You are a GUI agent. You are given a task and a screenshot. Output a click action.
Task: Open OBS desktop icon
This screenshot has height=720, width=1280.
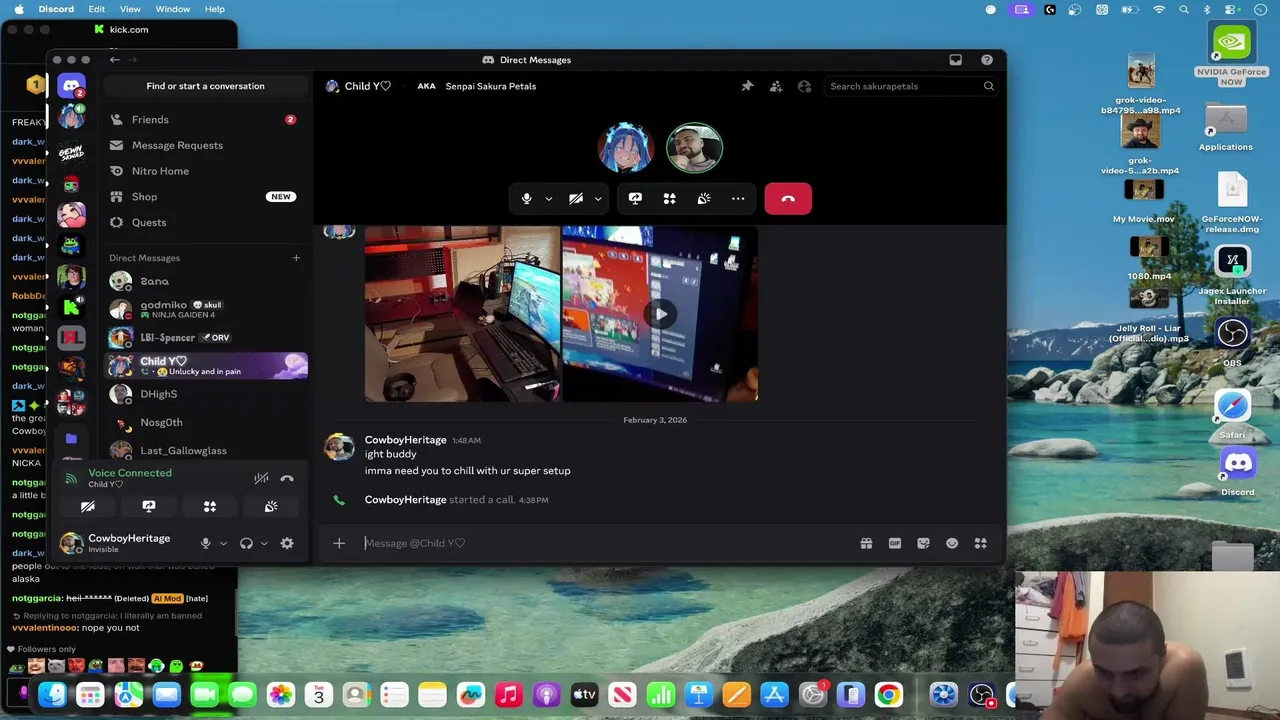click(x=1232, y=341)
